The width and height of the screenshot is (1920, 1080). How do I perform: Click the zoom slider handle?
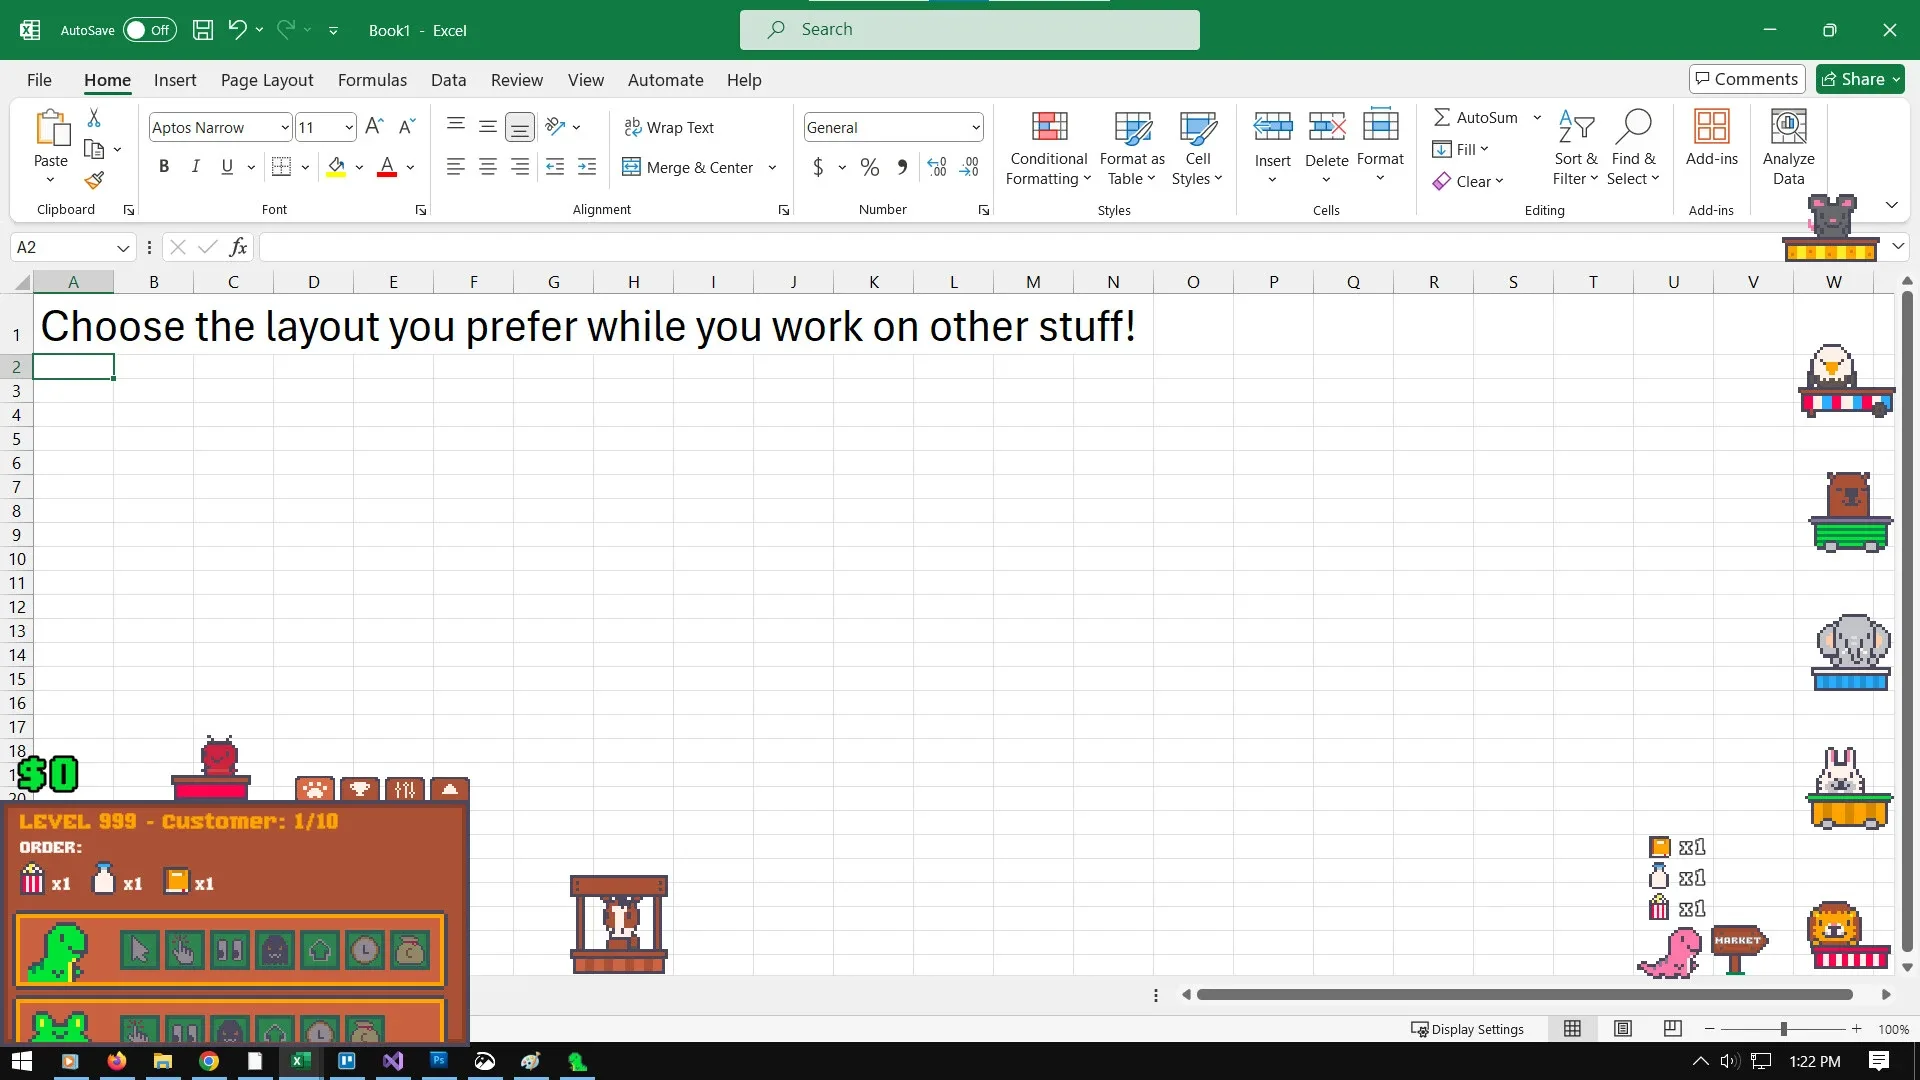pos(1783,1029)
